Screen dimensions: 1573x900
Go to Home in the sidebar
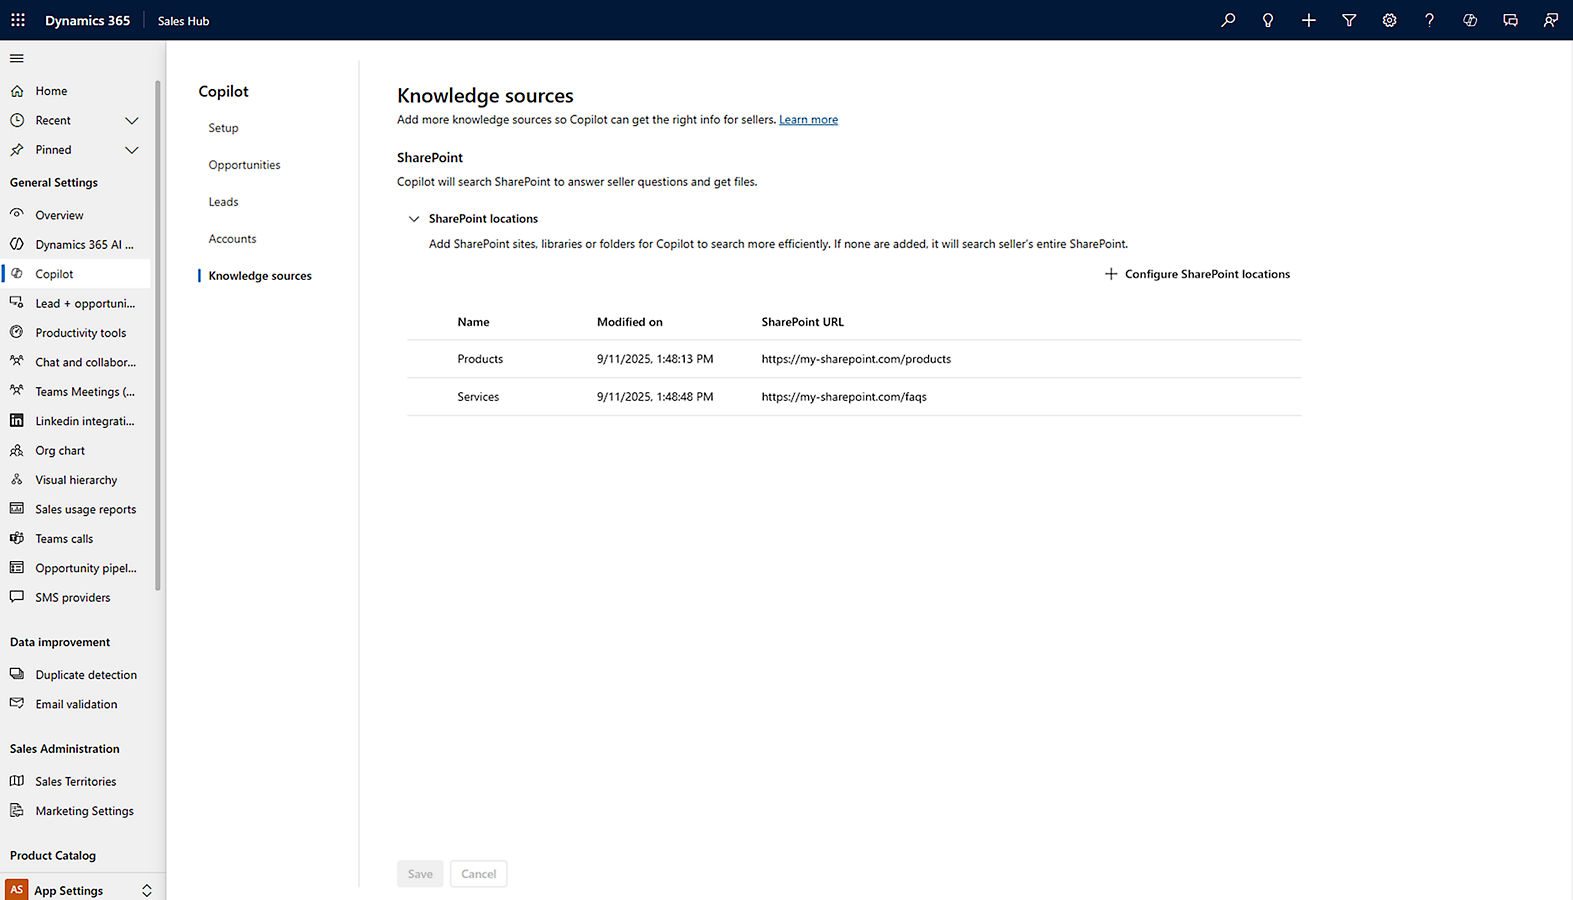(75, 91)
